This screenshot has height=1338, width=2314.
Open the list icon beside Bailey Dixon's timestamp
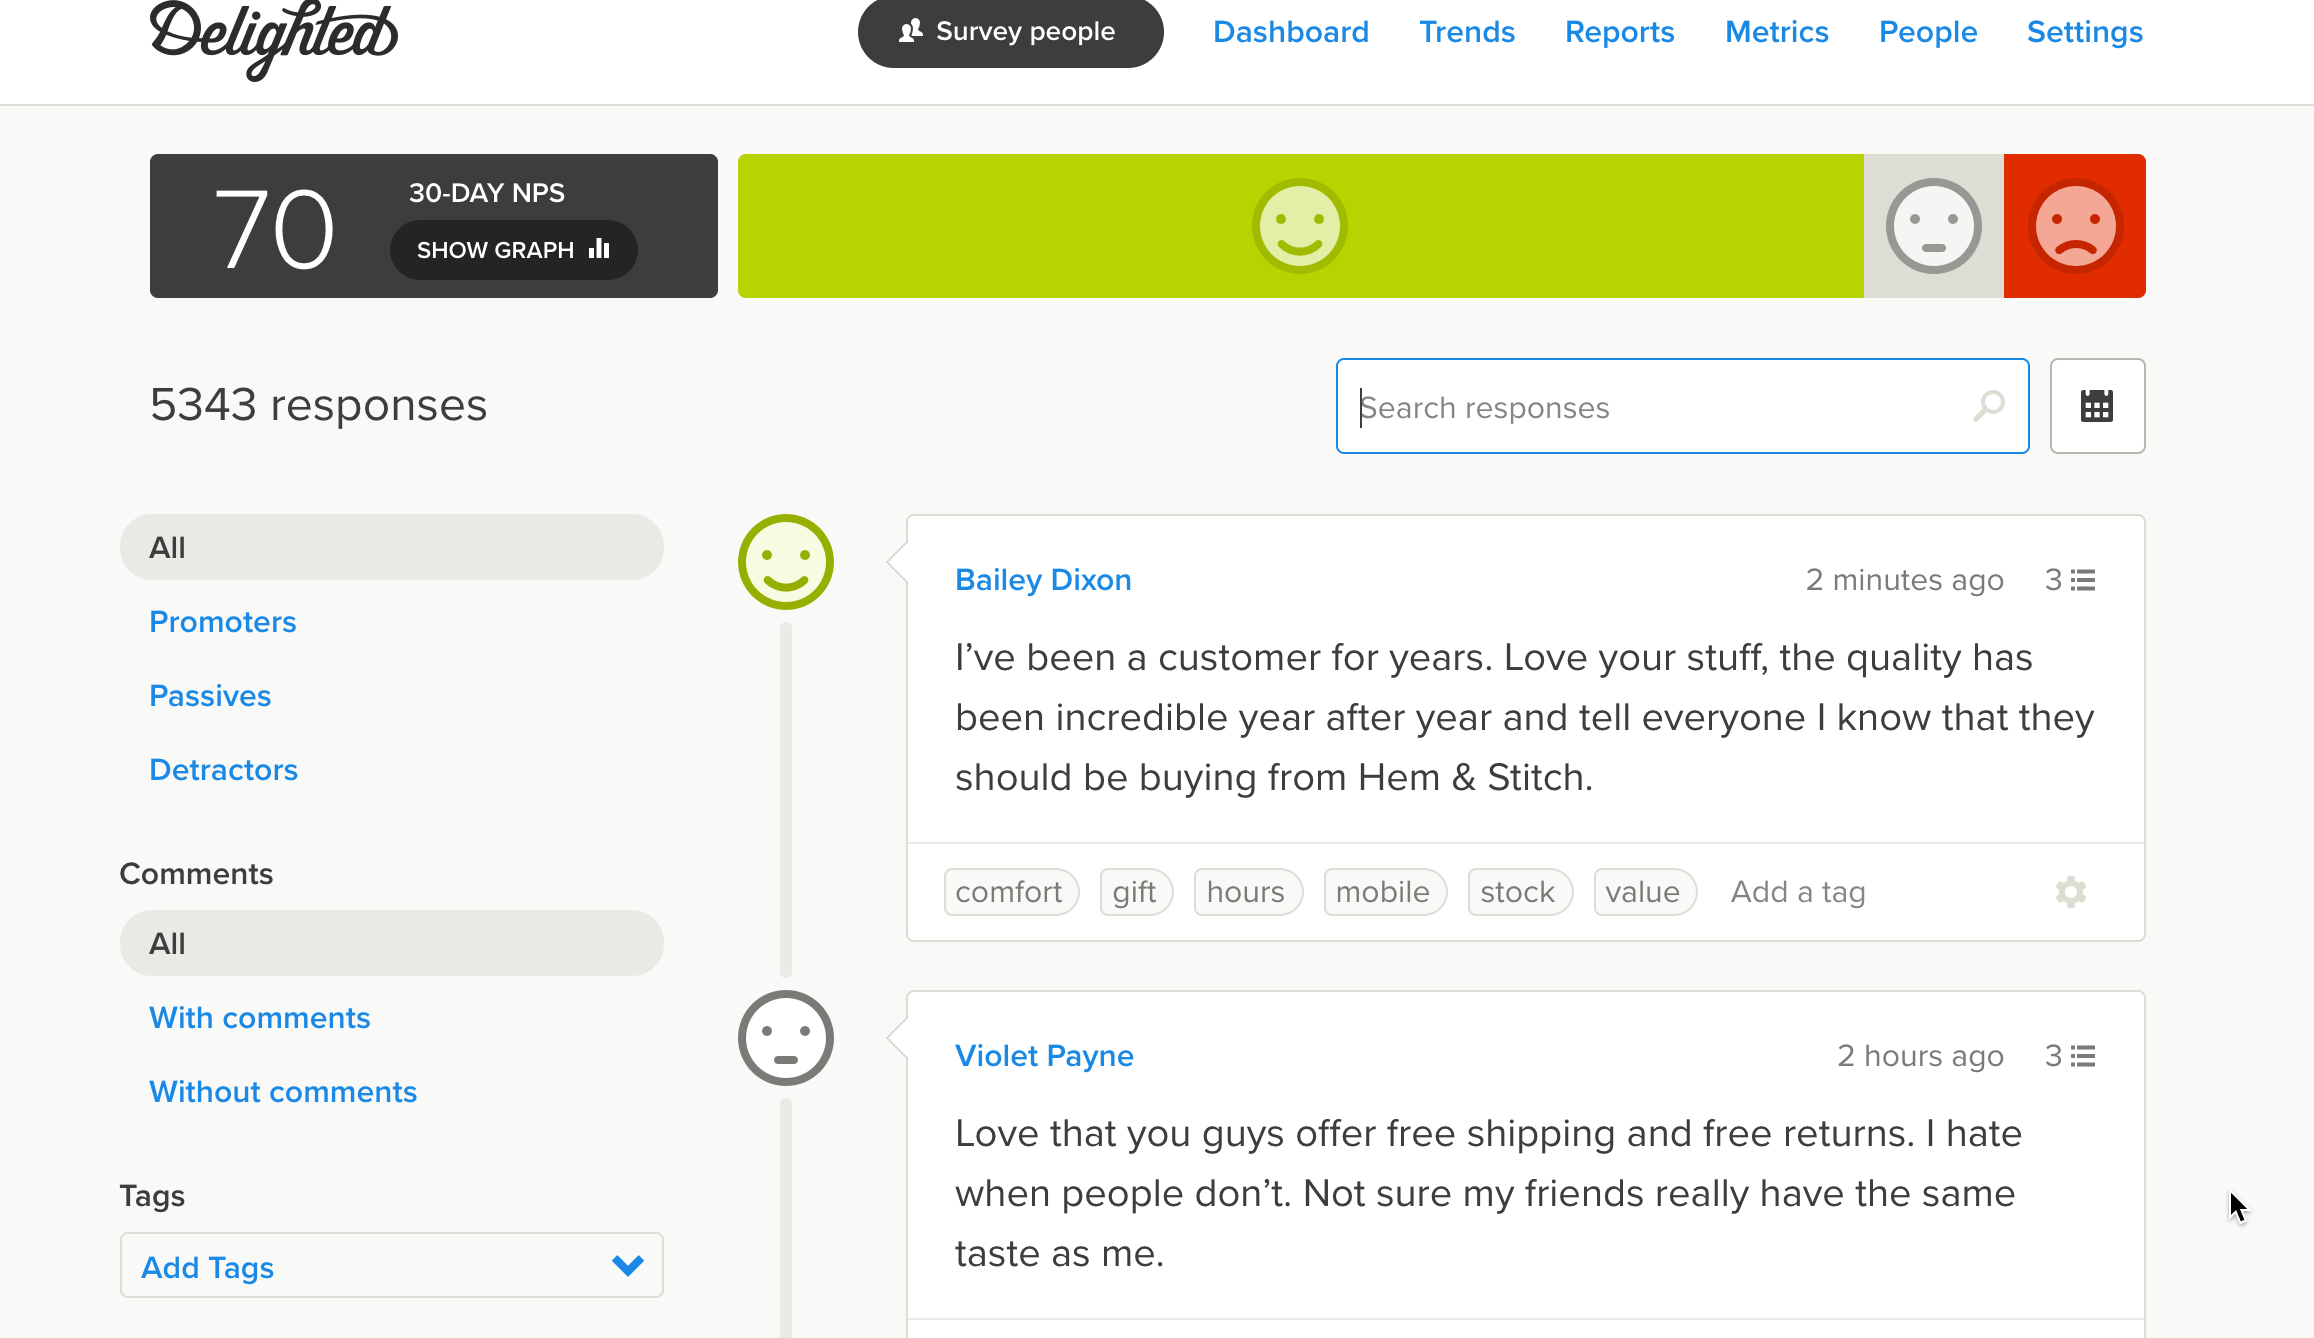pyautogui.click(x=2083, y=580)
